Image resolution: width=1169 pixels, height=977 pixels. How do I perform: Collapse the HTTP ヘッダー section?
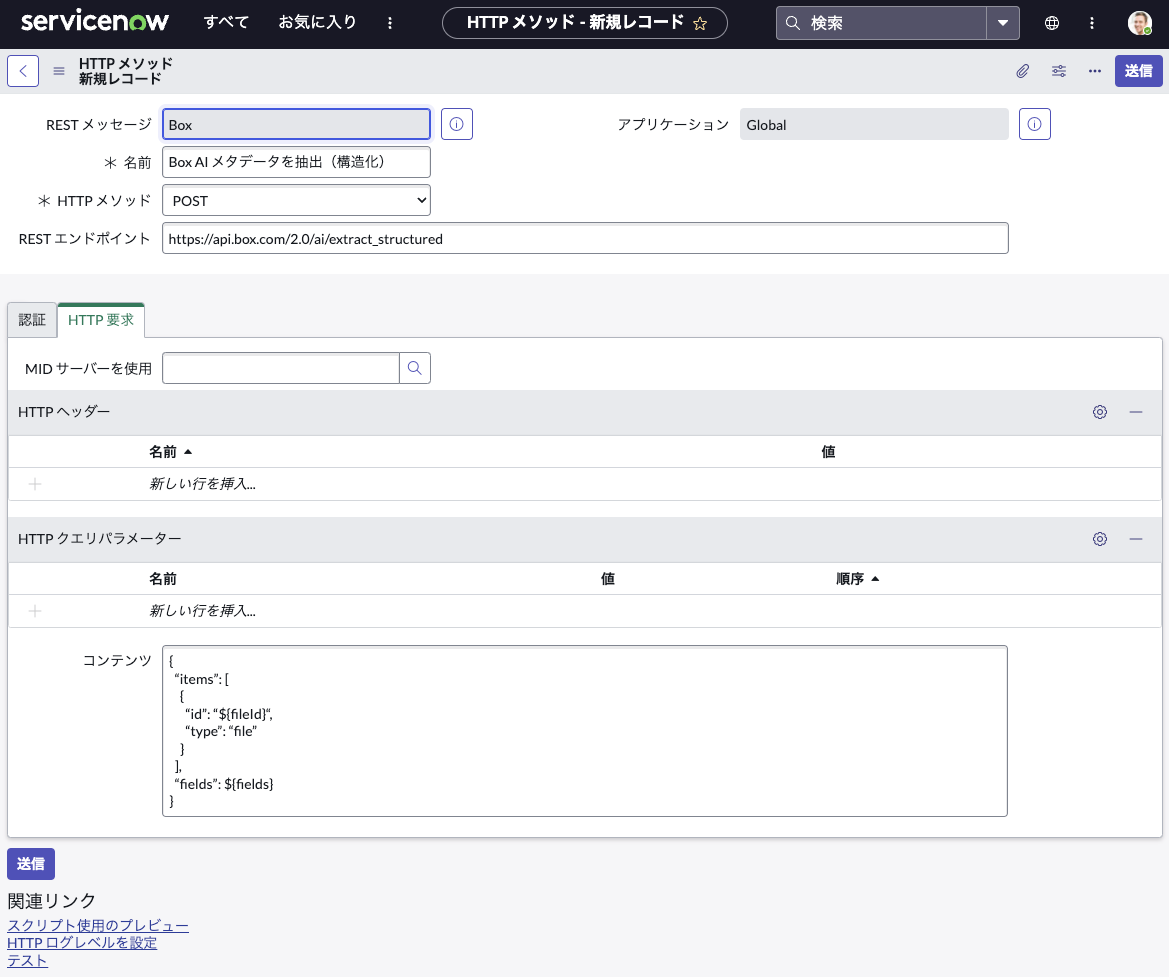click(1135, 412)
